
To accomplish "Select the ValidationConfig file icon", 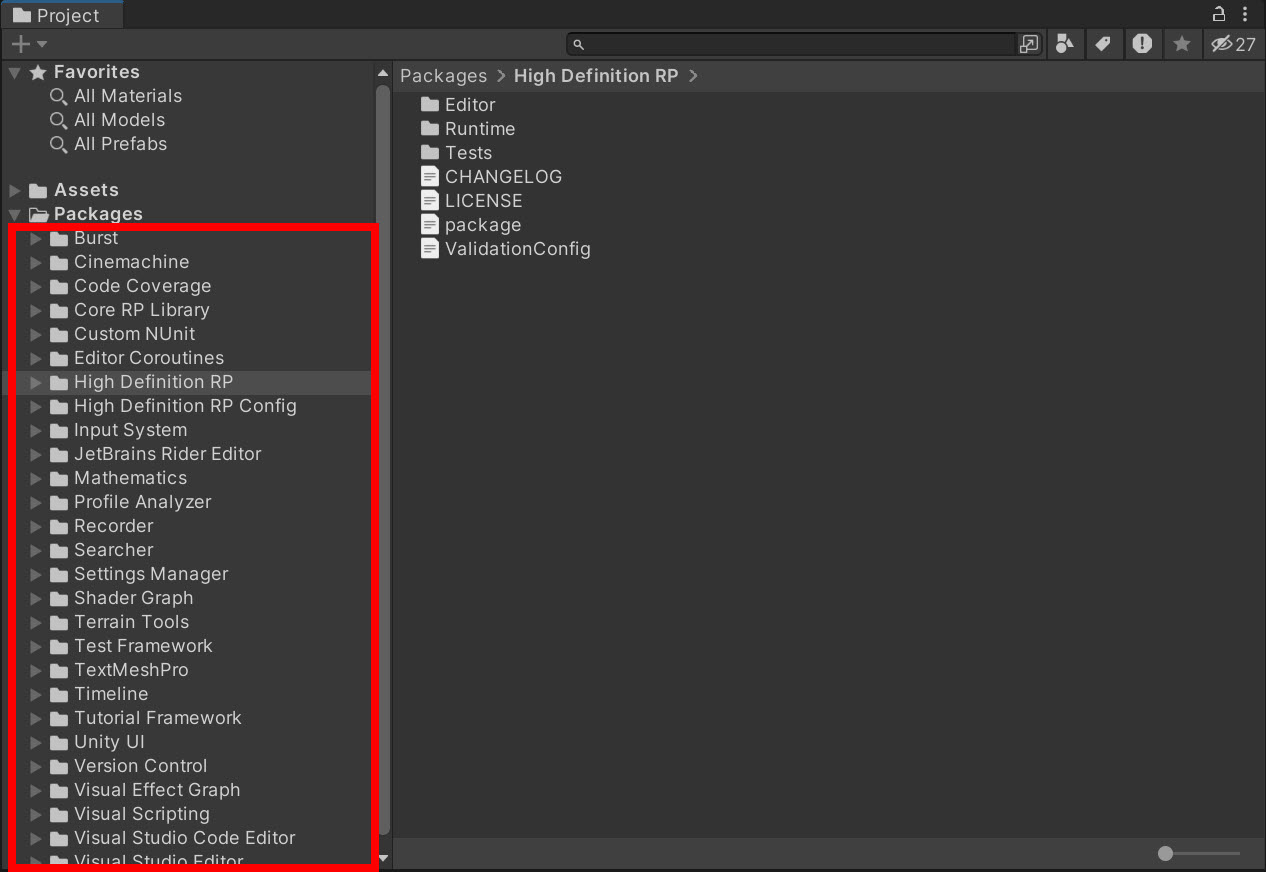I will point(430,249).
